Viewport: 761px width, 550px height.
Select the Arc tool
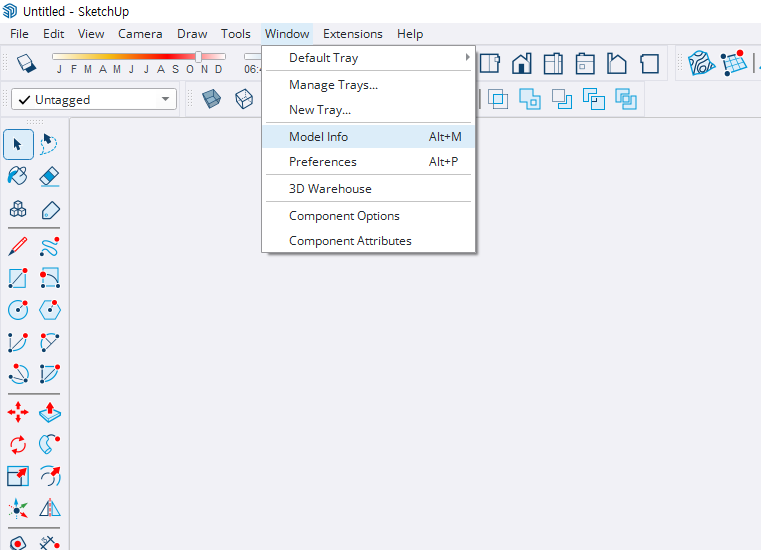point(18,342)
